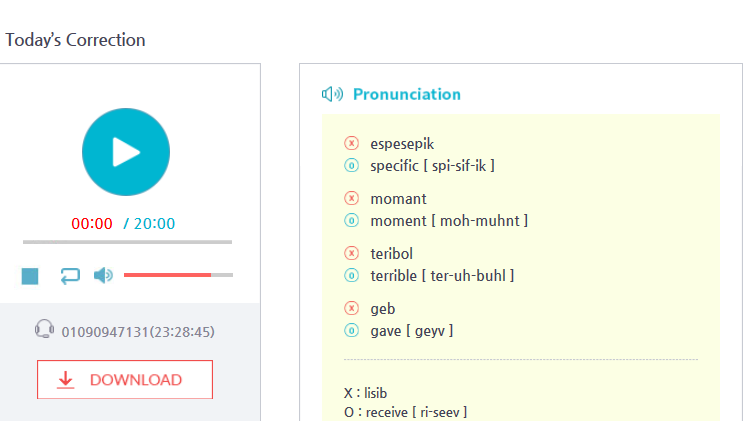Click the red X icon beside teribol
This screenshot has height=421, width=753.
[x=352, y=253]
